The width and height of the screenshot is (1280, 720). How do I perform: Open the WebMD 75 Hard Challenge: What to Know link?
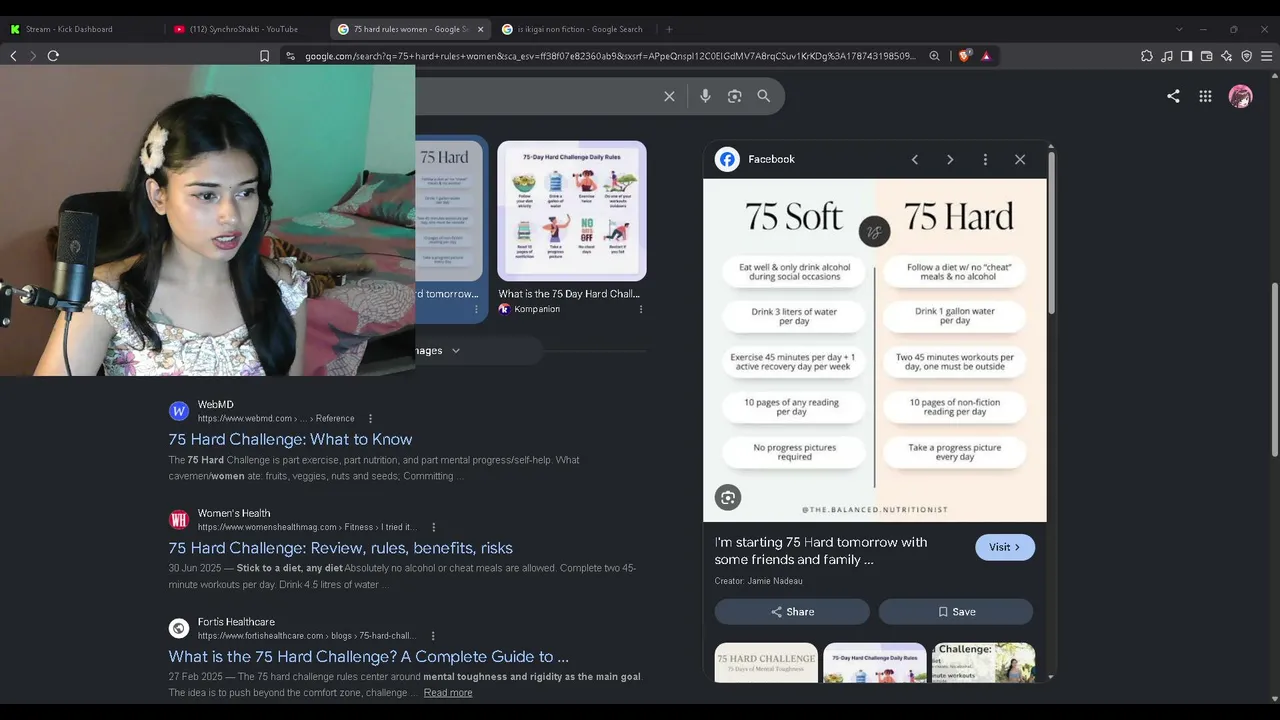point(290,439)
